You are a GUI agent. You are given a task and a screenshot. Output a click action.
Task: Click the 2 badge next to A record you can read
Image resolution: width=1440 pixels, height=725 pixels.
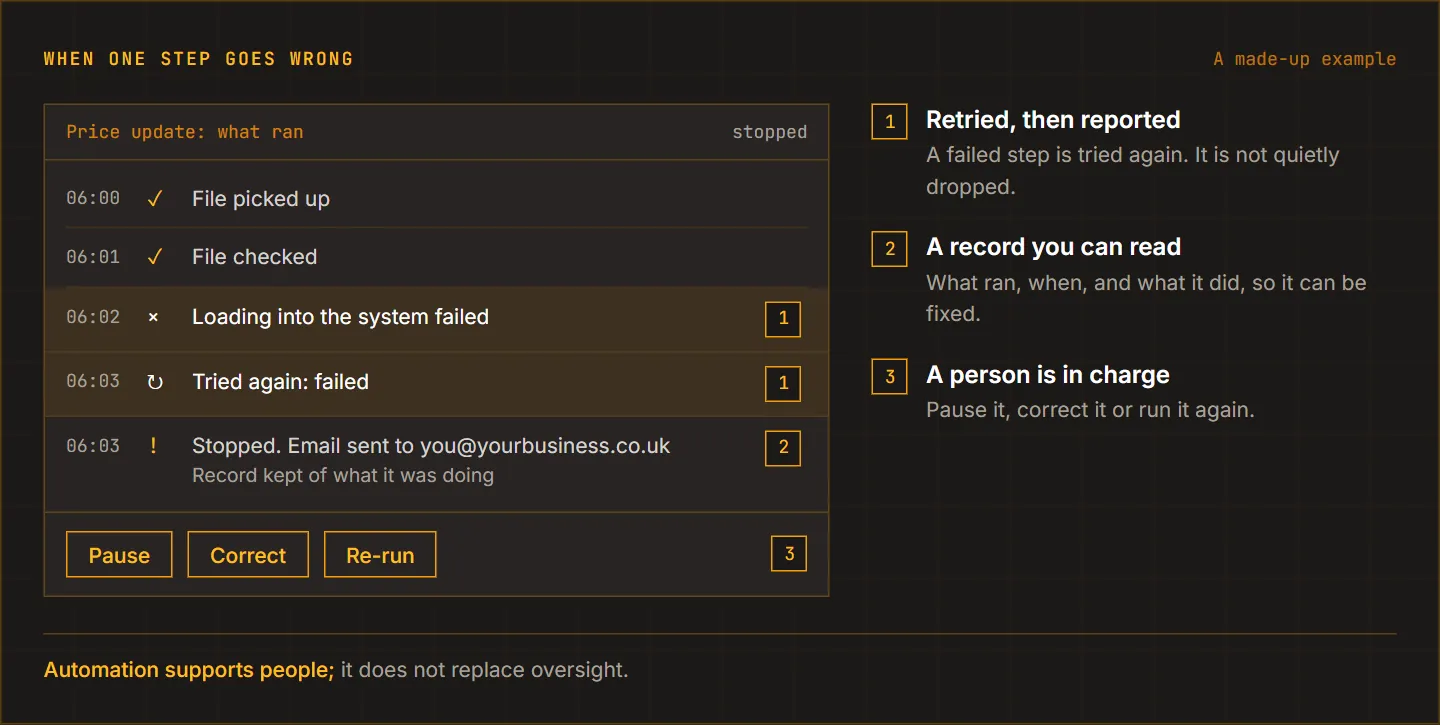click(890, 249)
